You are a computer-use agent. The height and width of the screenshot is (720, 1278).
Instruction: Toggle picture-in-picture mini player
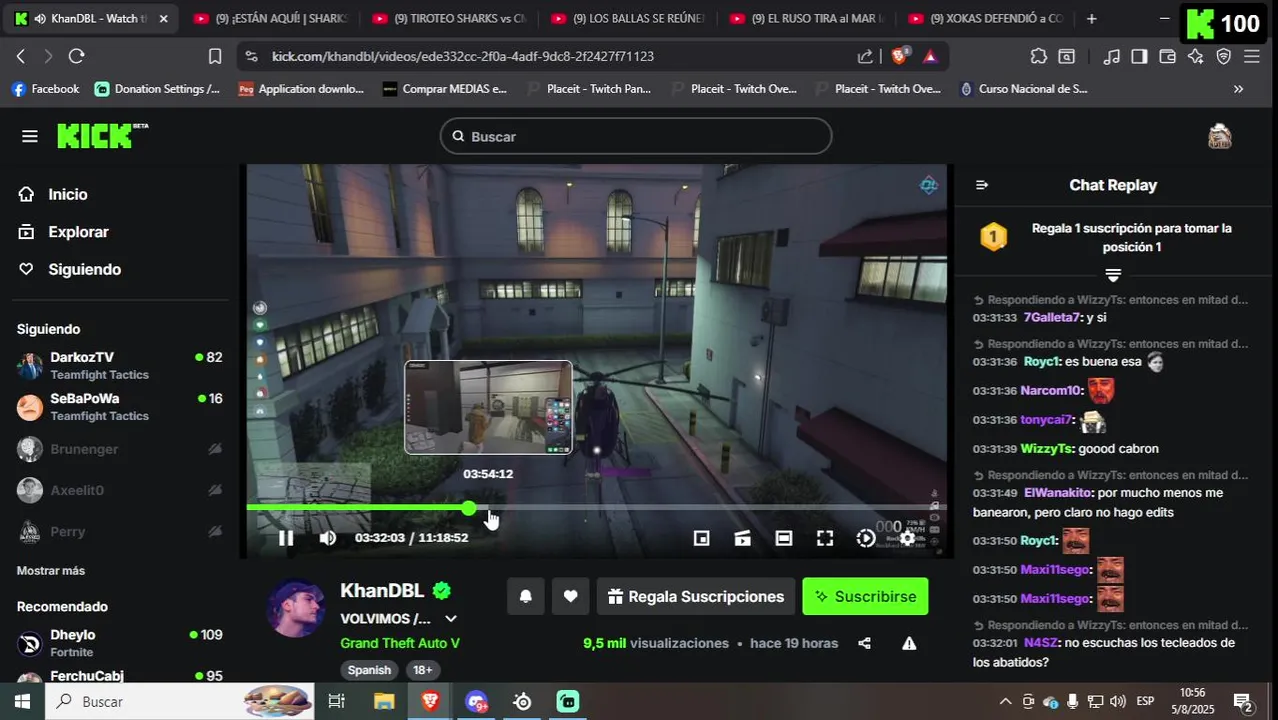click(x=702, y=538)
